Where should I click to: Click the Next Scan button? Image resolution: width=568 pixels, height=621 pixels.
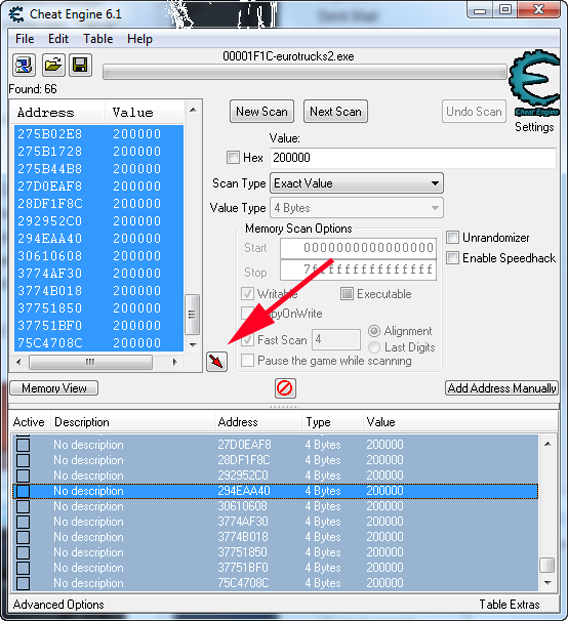coord(335,112)
